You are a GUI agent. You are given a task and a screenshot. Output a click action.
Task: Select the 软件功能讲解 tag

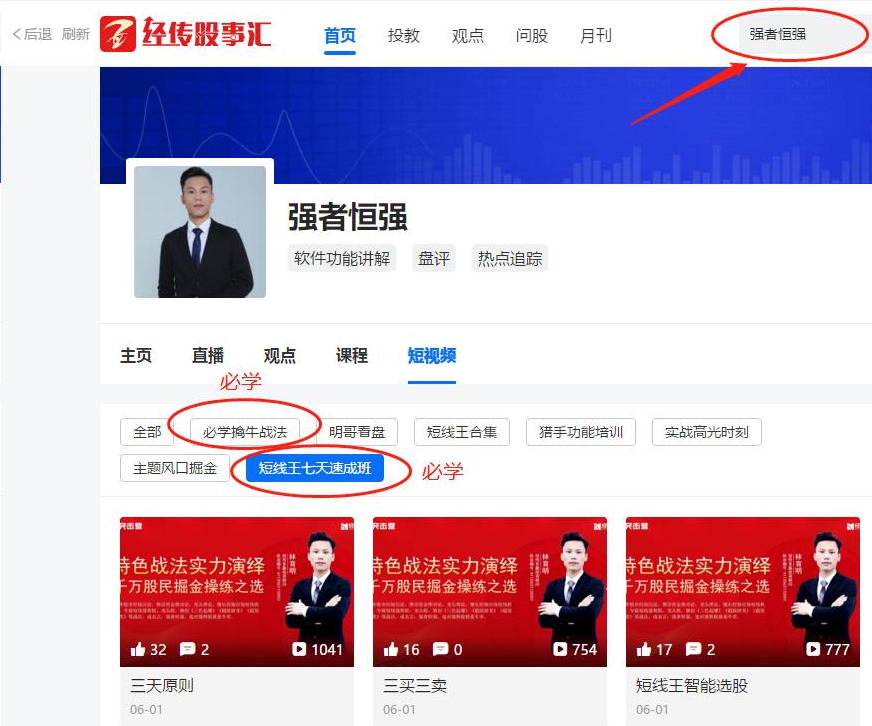(x=341, y=258)
